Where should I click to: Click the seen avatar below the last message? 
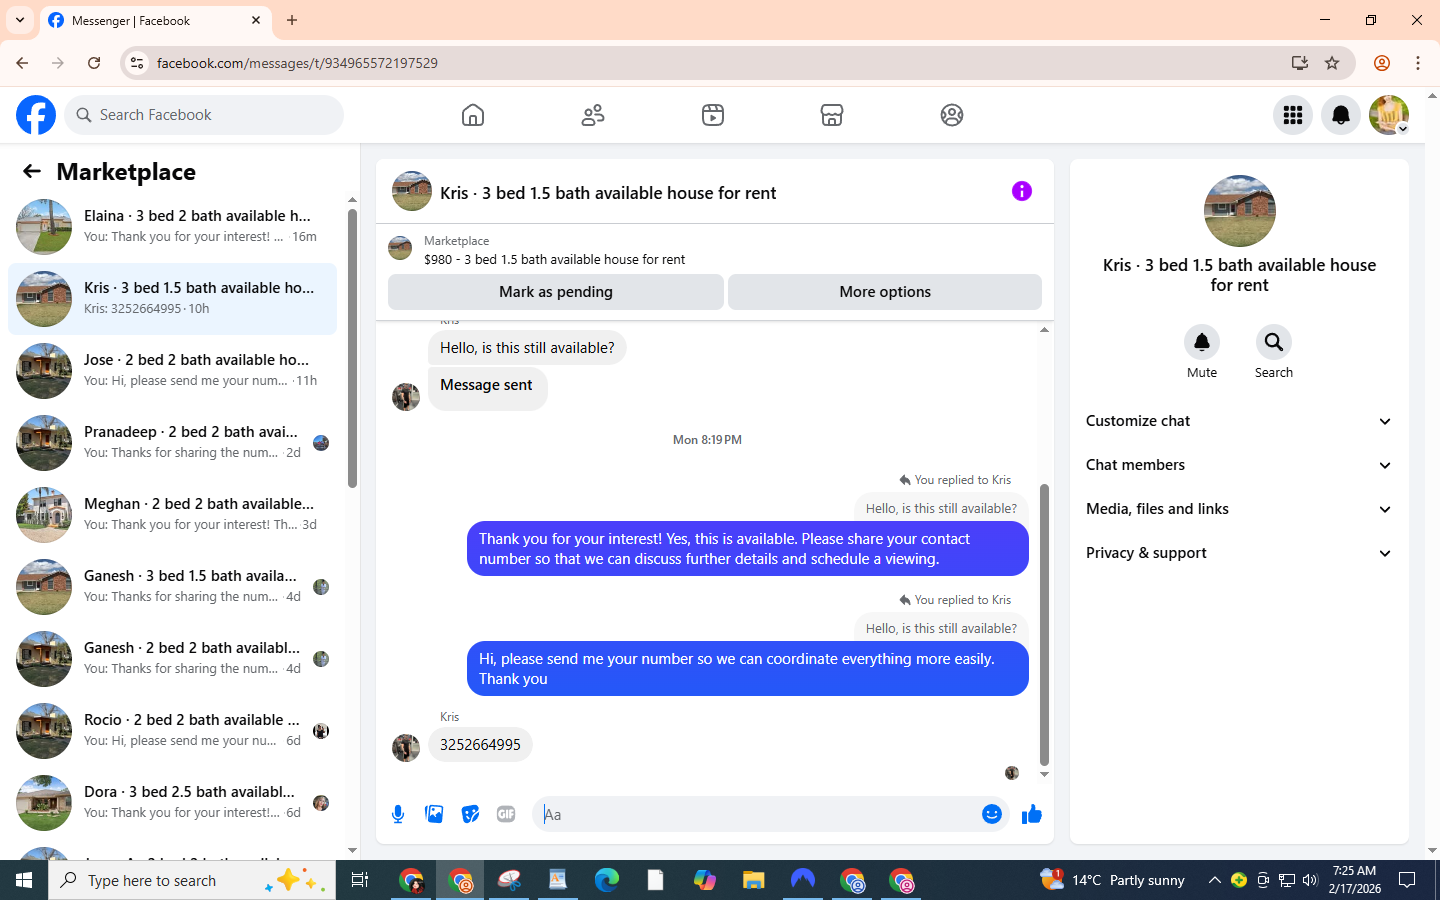(x=1012, y=773)
